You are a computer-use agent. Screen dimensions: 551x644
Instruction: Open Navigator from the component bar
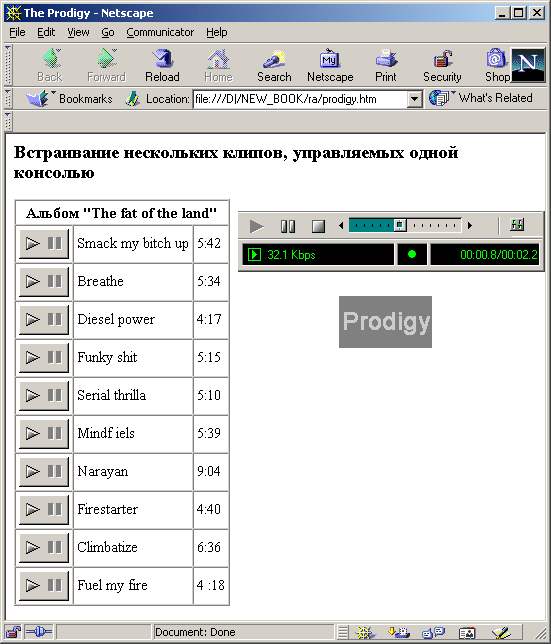[x=365, y=632]
